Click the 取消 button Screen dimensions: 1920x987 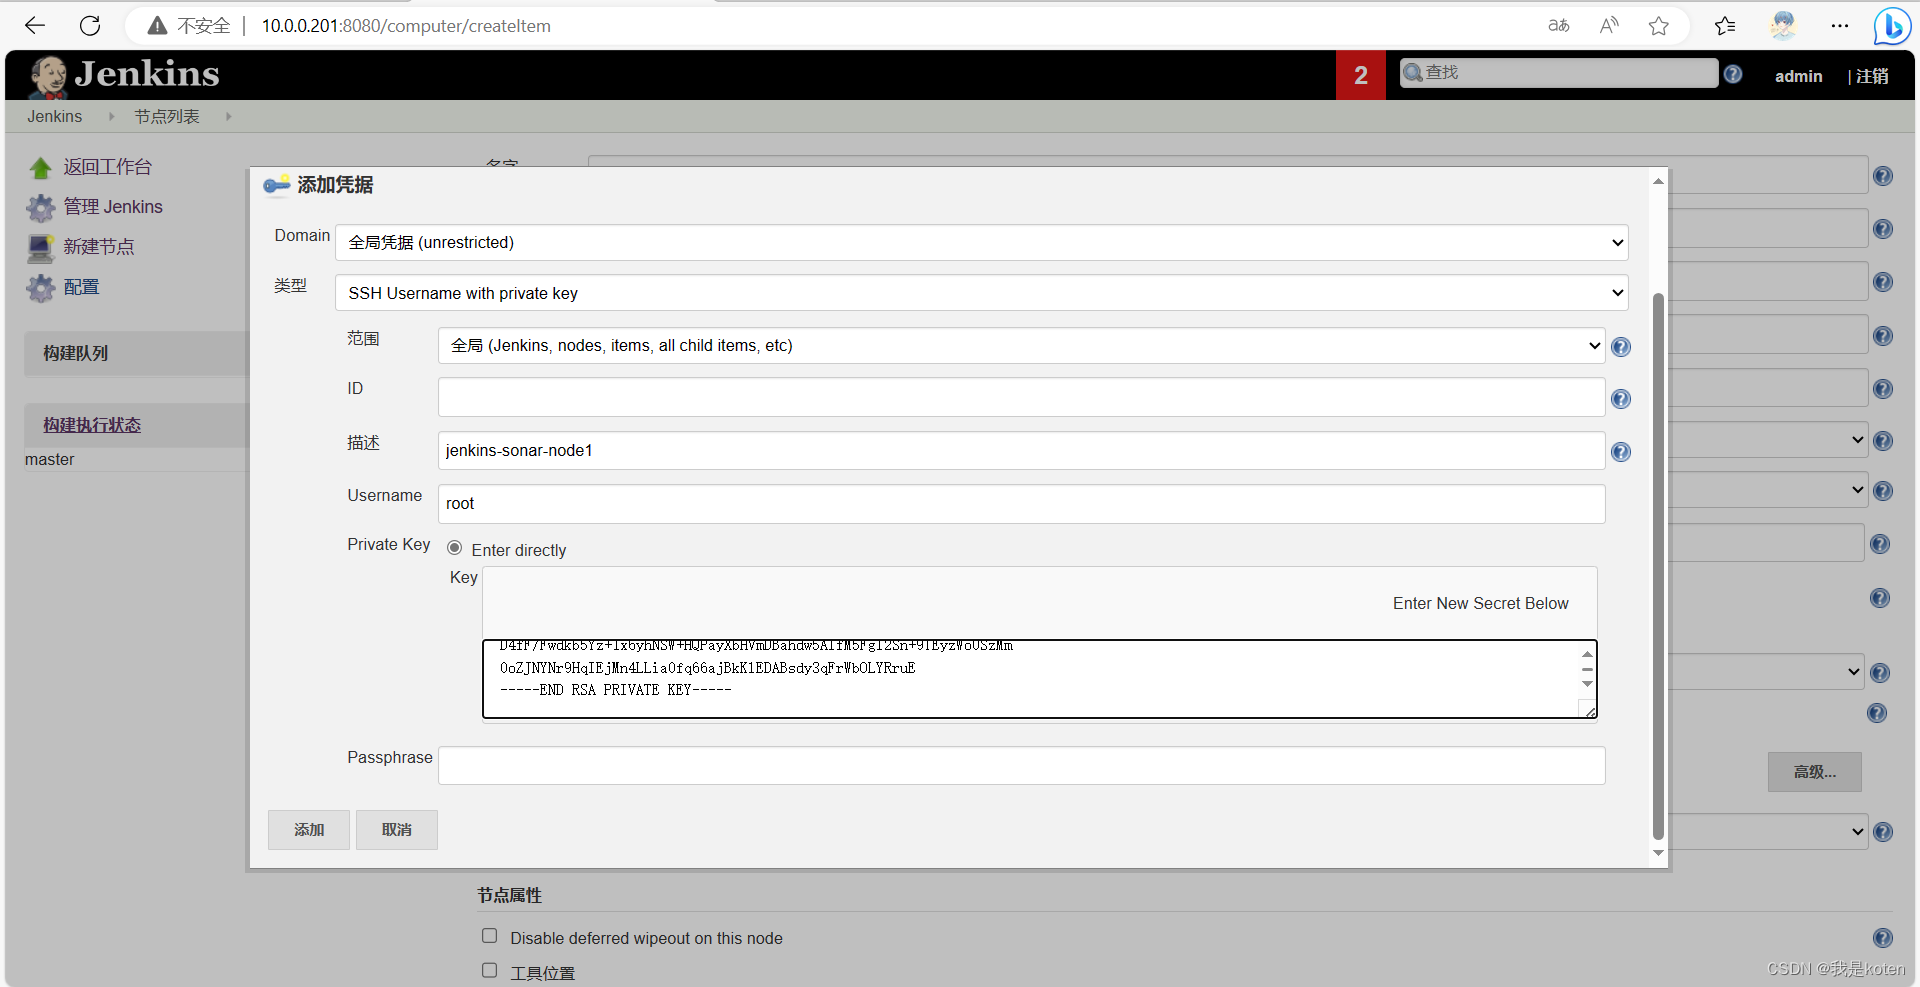(x=397, y=830)
